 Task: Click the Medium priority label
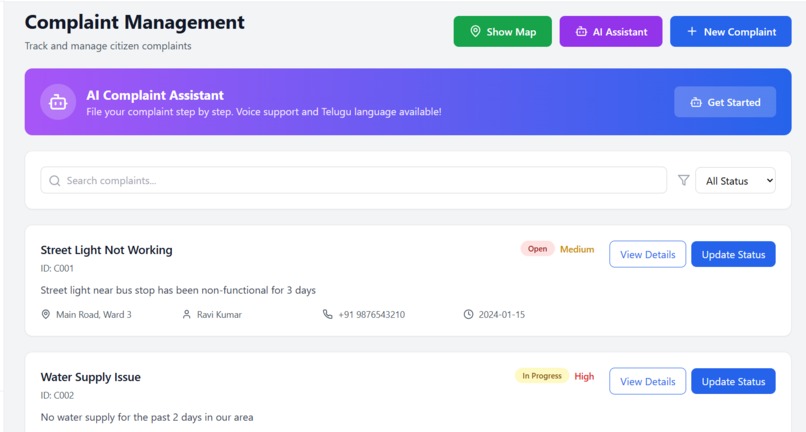(x=577, y=249)
